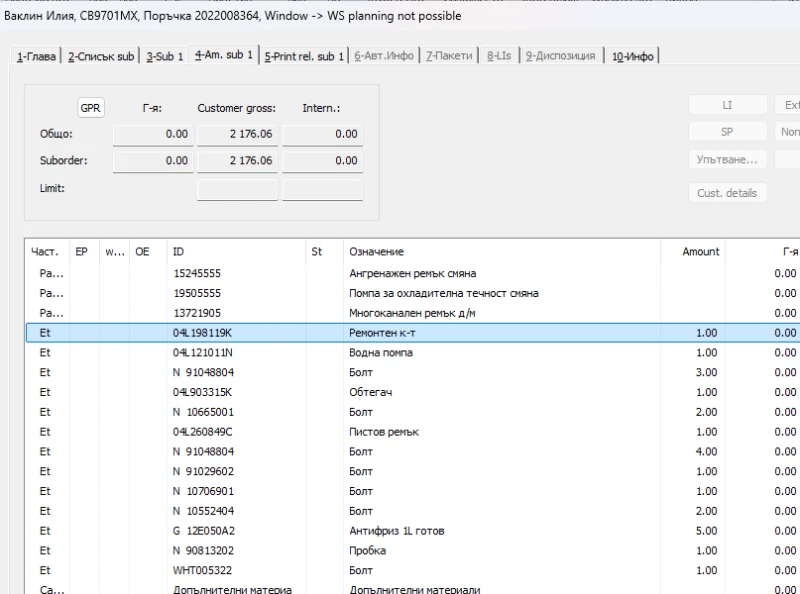Go to 5-Print rel. sub 1 tab

coord(304,56)
